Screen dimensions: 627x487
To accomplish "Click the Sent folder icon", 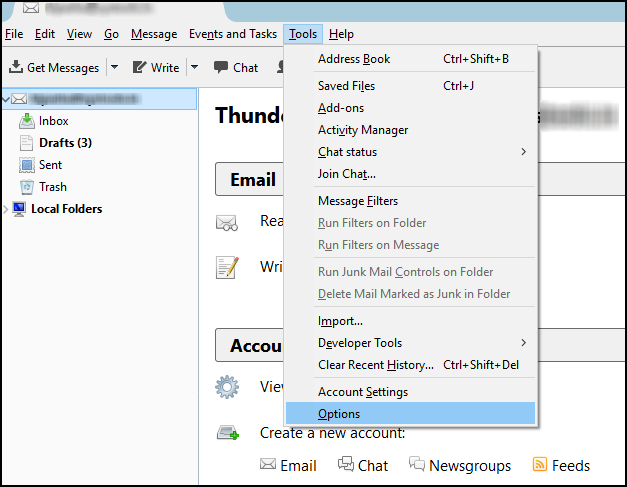I will click(26, 165).
